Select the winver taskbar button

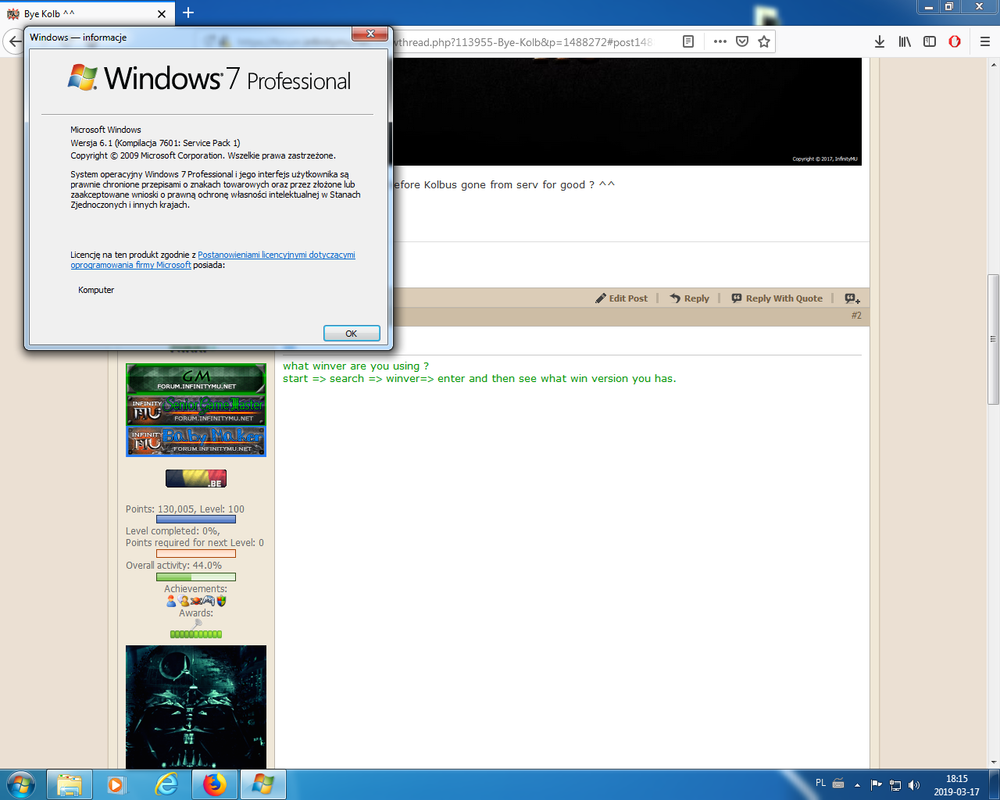pos(263,784)
